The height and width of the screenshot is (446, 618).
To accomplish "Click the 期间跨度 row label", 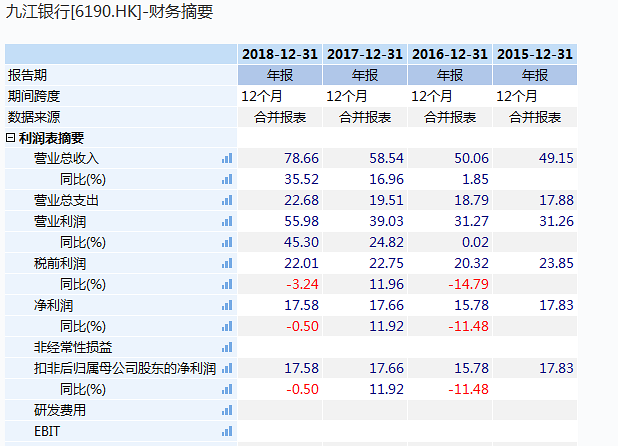I will click(x=34, y=96).
